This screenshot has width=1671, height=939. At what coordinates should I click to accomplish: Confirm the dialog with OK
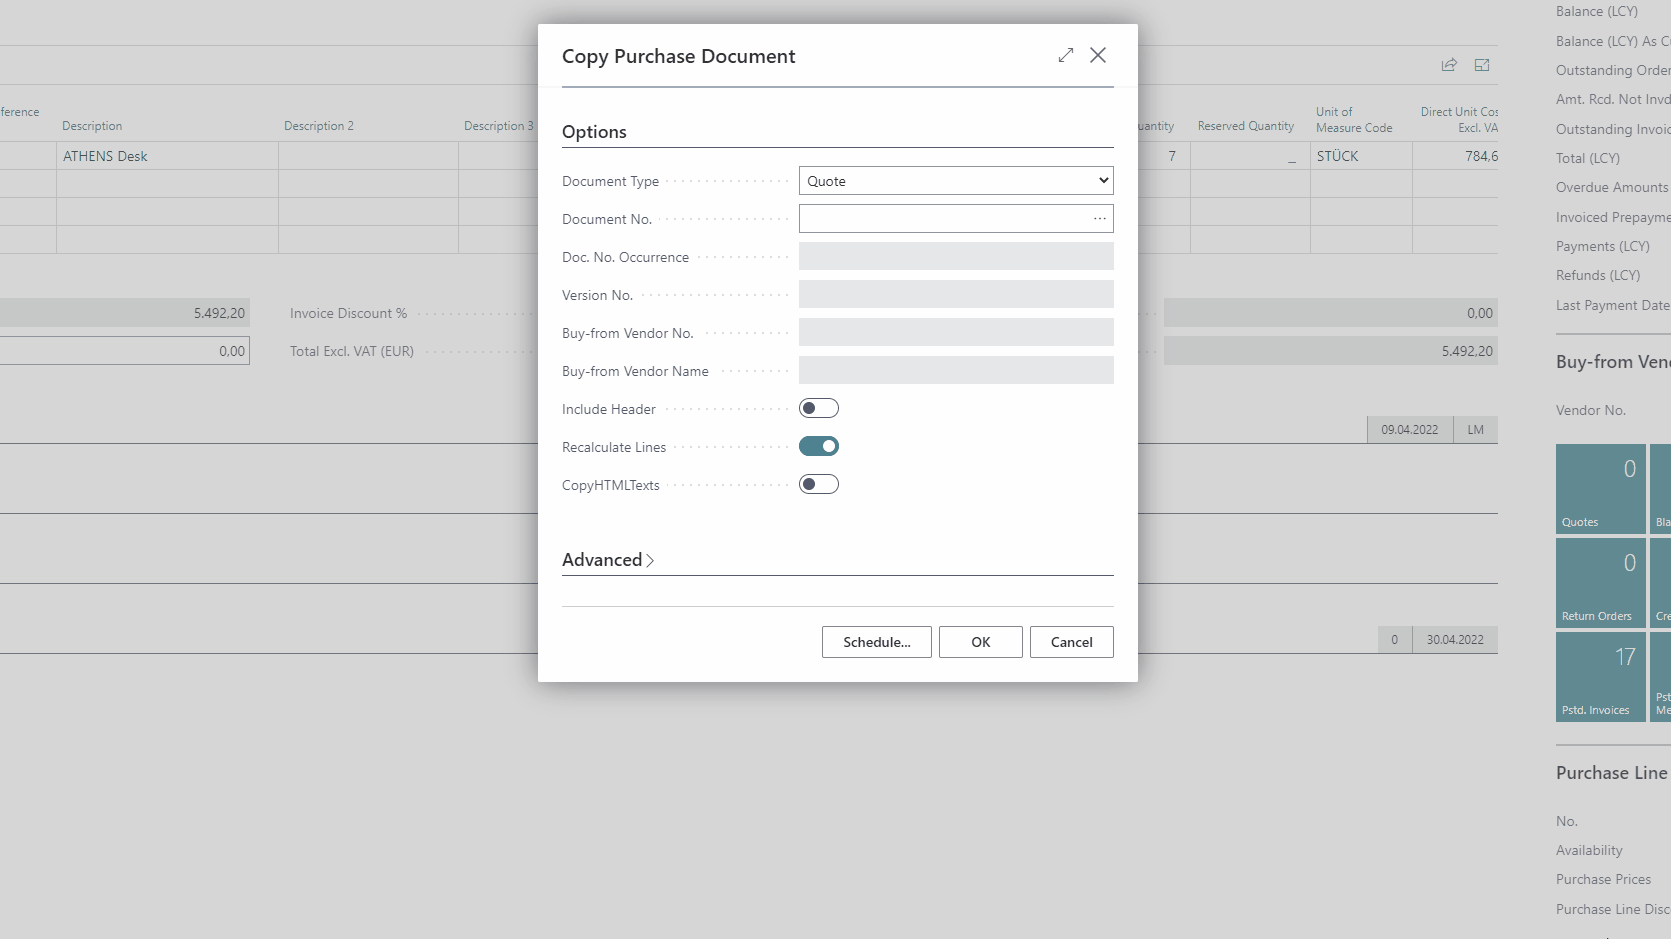[x=980, y=642]
